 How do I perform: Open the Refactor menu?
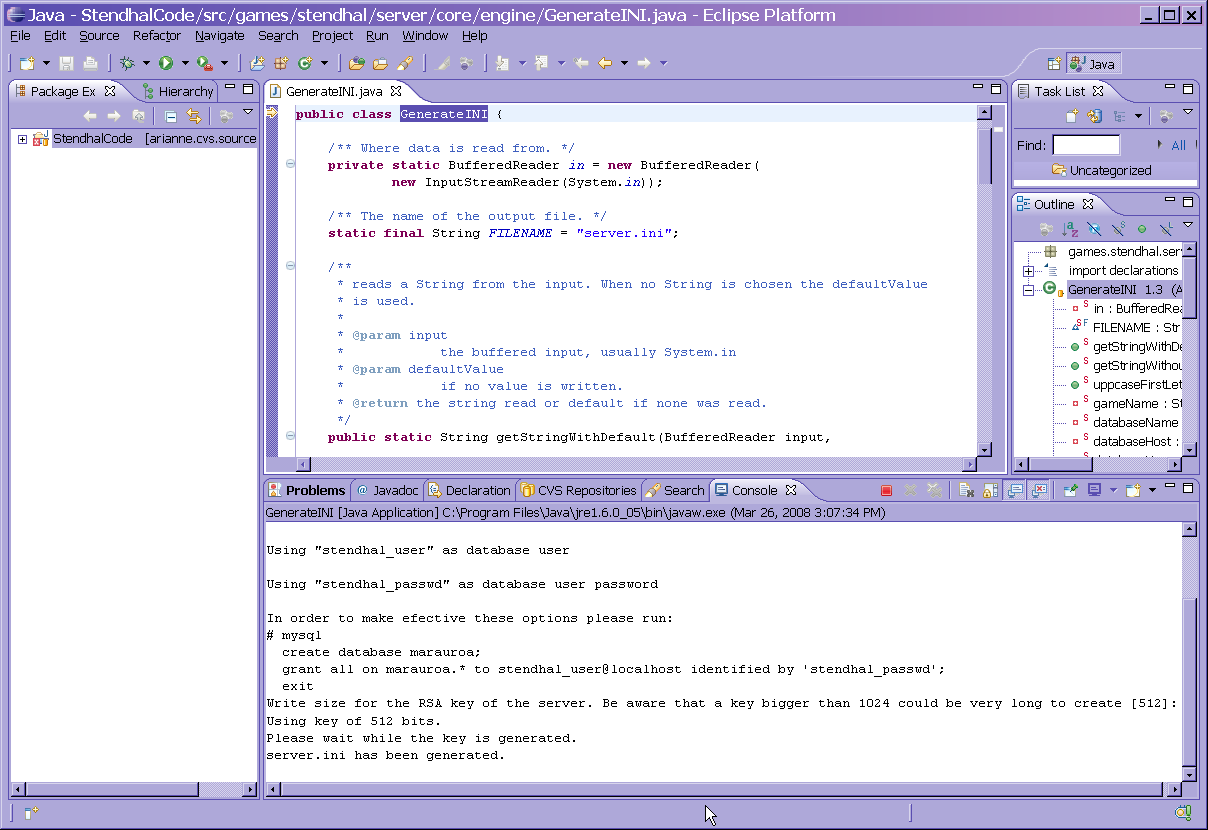click(157, 35)
